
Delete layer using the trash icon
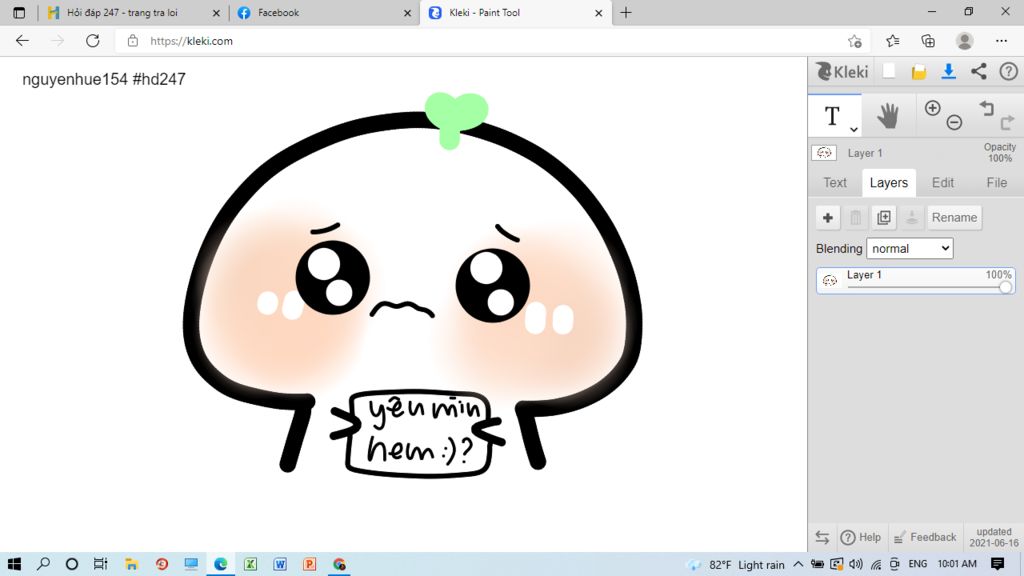(856, 217)
